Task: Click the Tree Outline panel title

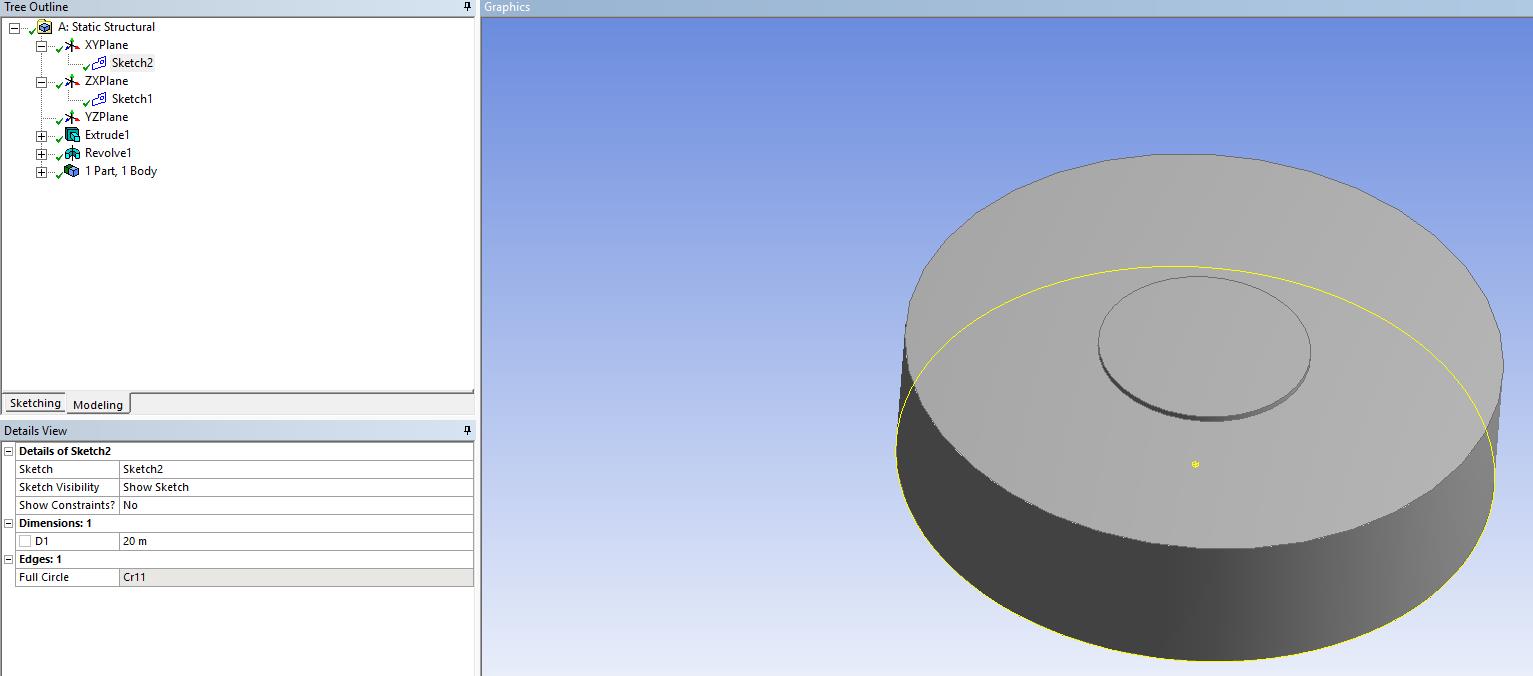Action: (x=36, y=7)
